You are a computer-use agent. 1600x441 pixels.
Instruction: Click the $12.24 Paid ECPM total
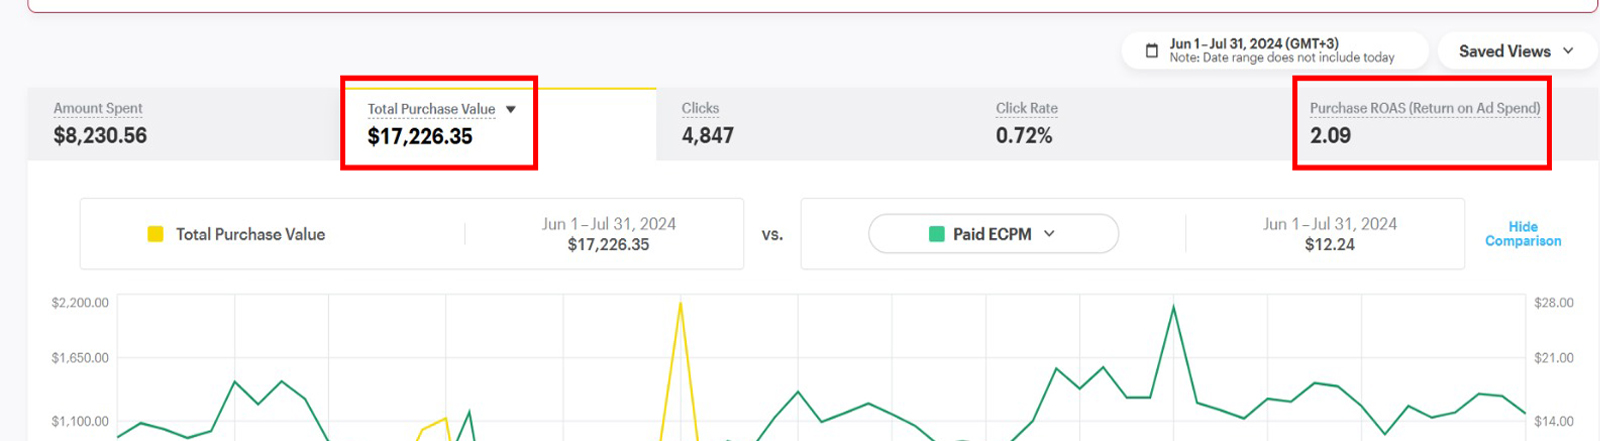tap(1329, 245)
